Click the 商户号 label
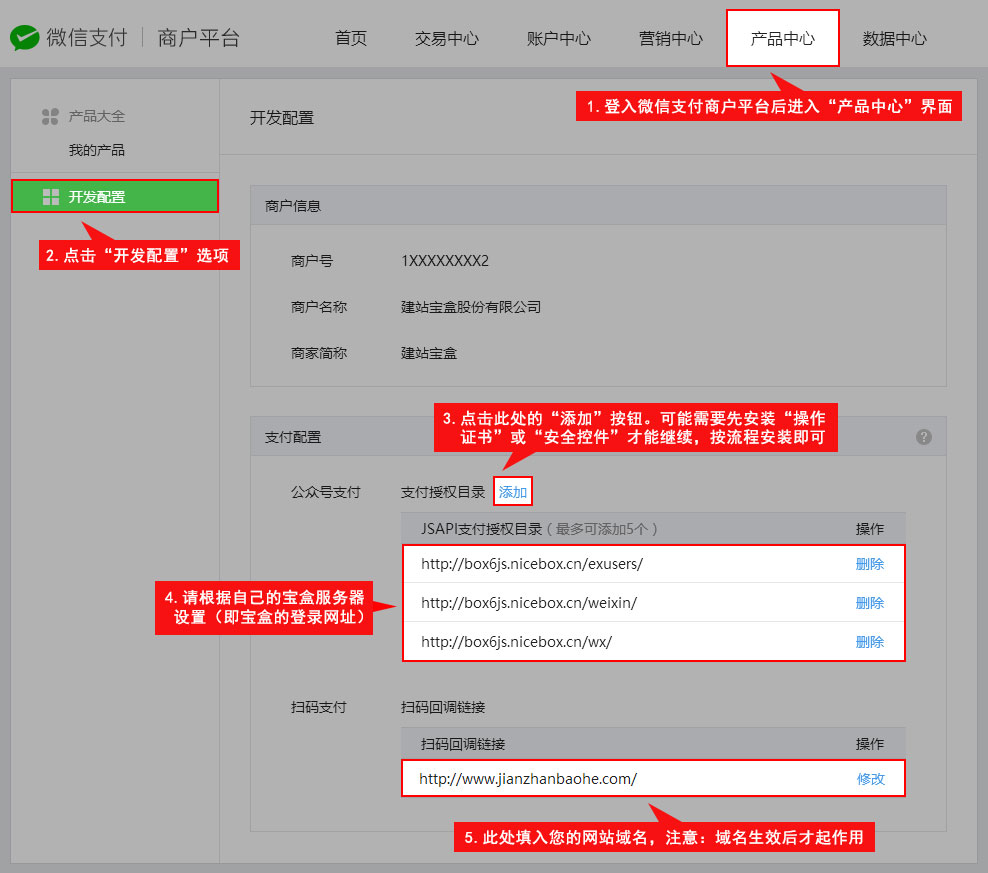The width and height of the screenshot is (988, 873). (x=312, y=261)
